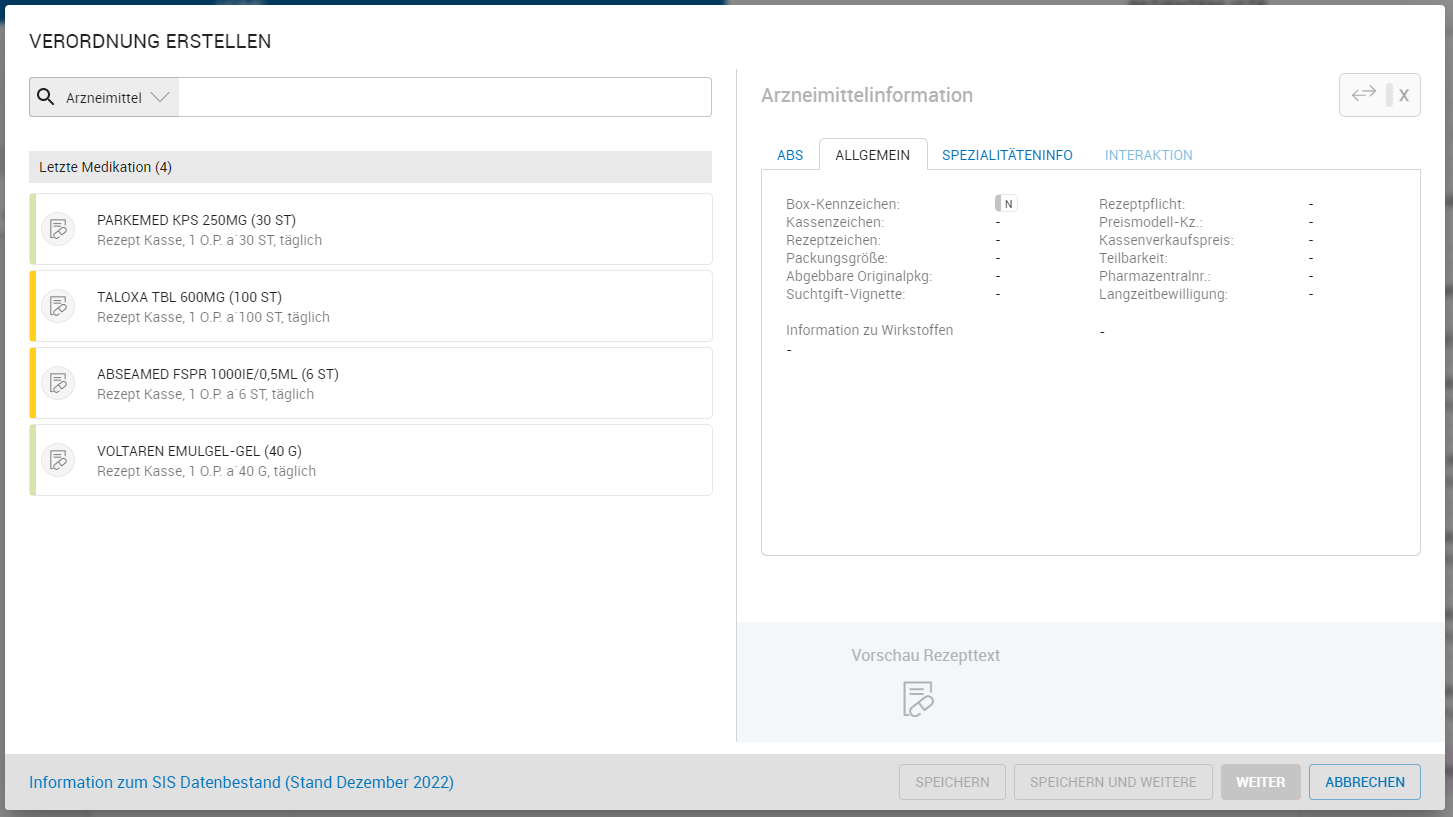Open the SIS Datenbestand information link
The width and height of the screenshot is (1453, 817).
tap(241, 782)
